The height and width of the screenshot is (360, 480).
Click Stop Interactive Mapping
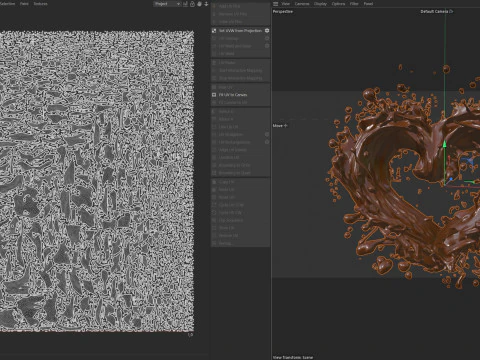click(x=240, y=78)
